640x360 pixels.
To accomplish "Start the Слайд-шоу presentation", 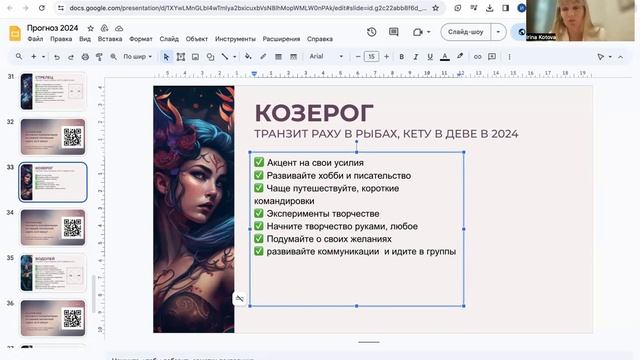I will 465,32.
